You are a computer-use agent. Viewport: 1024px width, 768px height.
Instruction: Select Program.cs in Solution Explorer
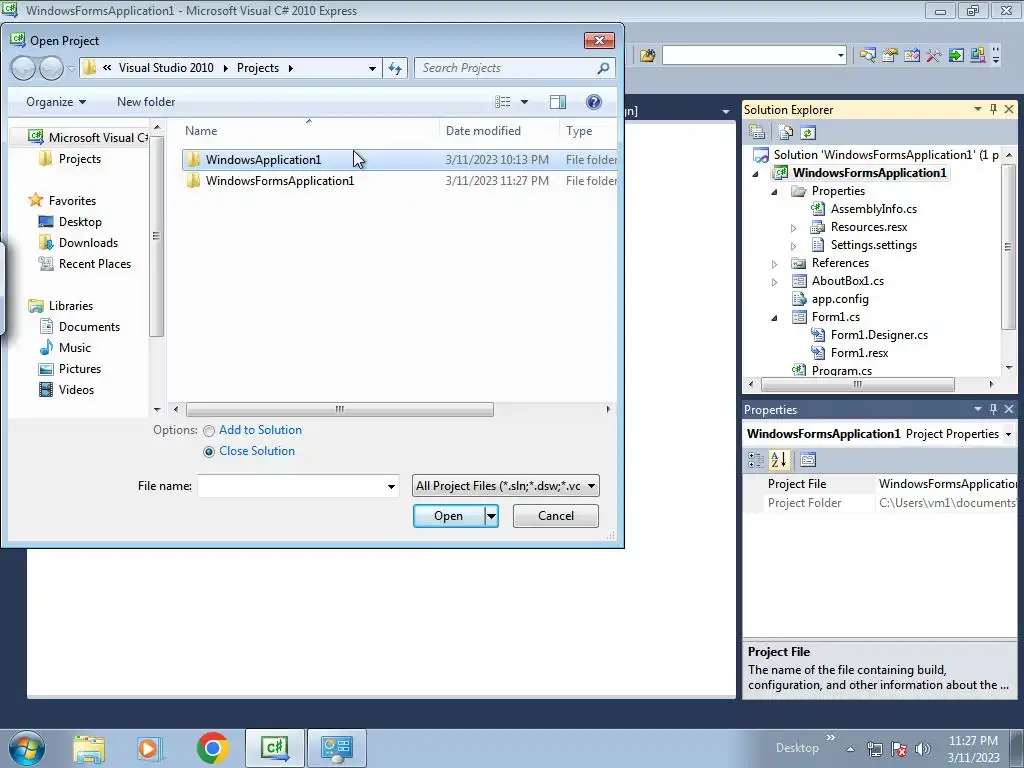click(x=841, y=370)
